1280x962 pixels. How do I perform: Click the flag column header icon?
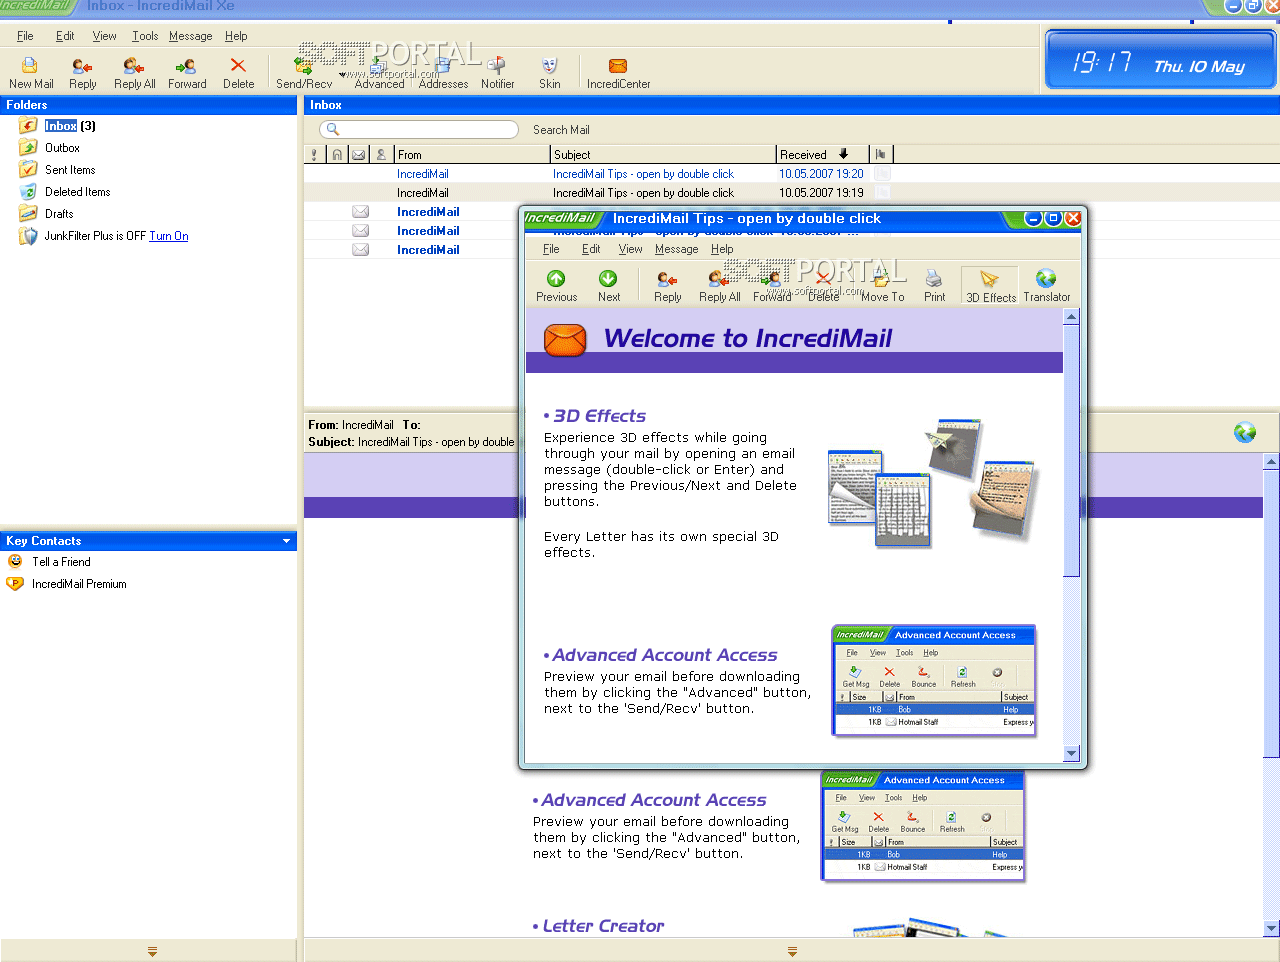tap(881, 154)
